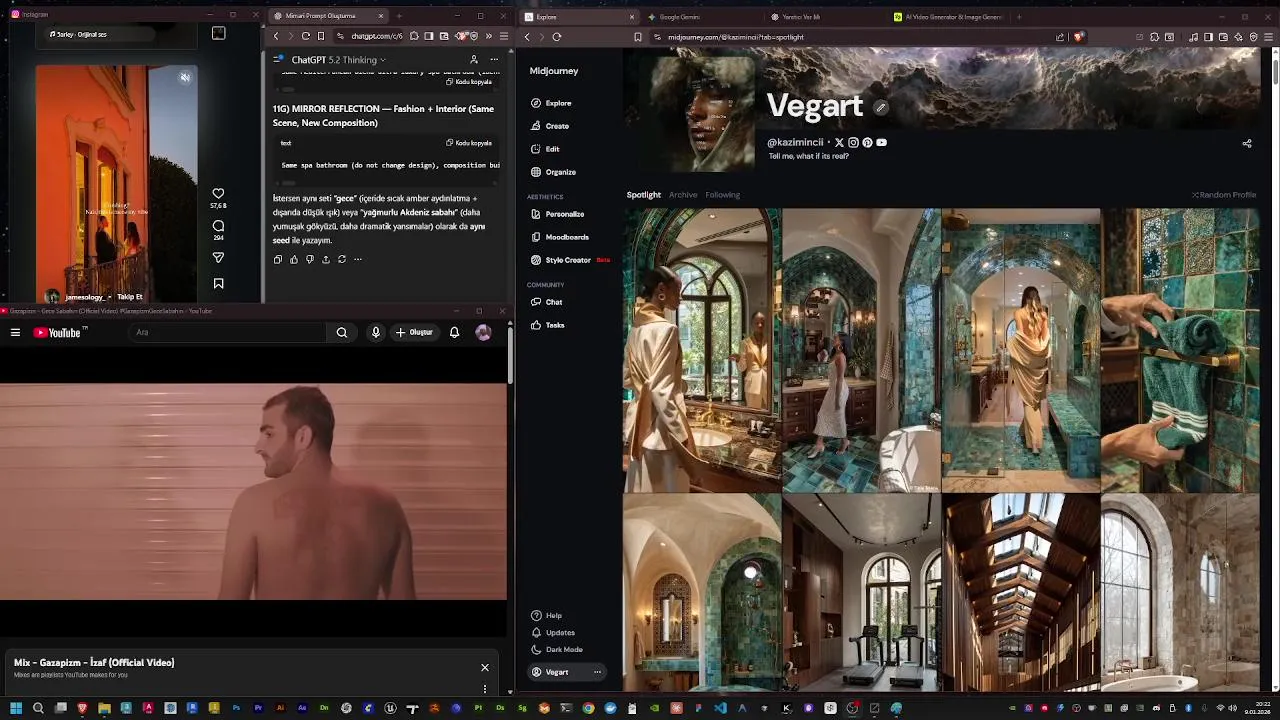1280x720 pixels.
Task: Open Create page in Midjourney sidebar
Action: [x=550, y=126]
